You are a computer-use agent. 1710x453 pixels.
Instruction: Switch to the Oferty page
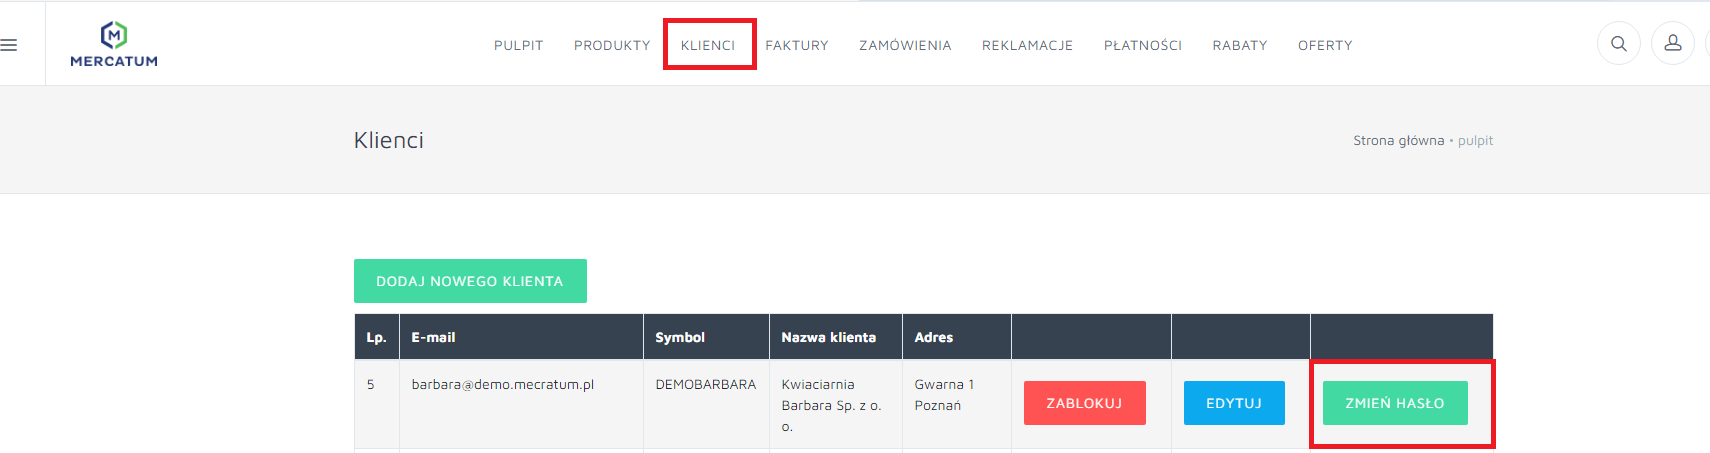(1325, 46)
